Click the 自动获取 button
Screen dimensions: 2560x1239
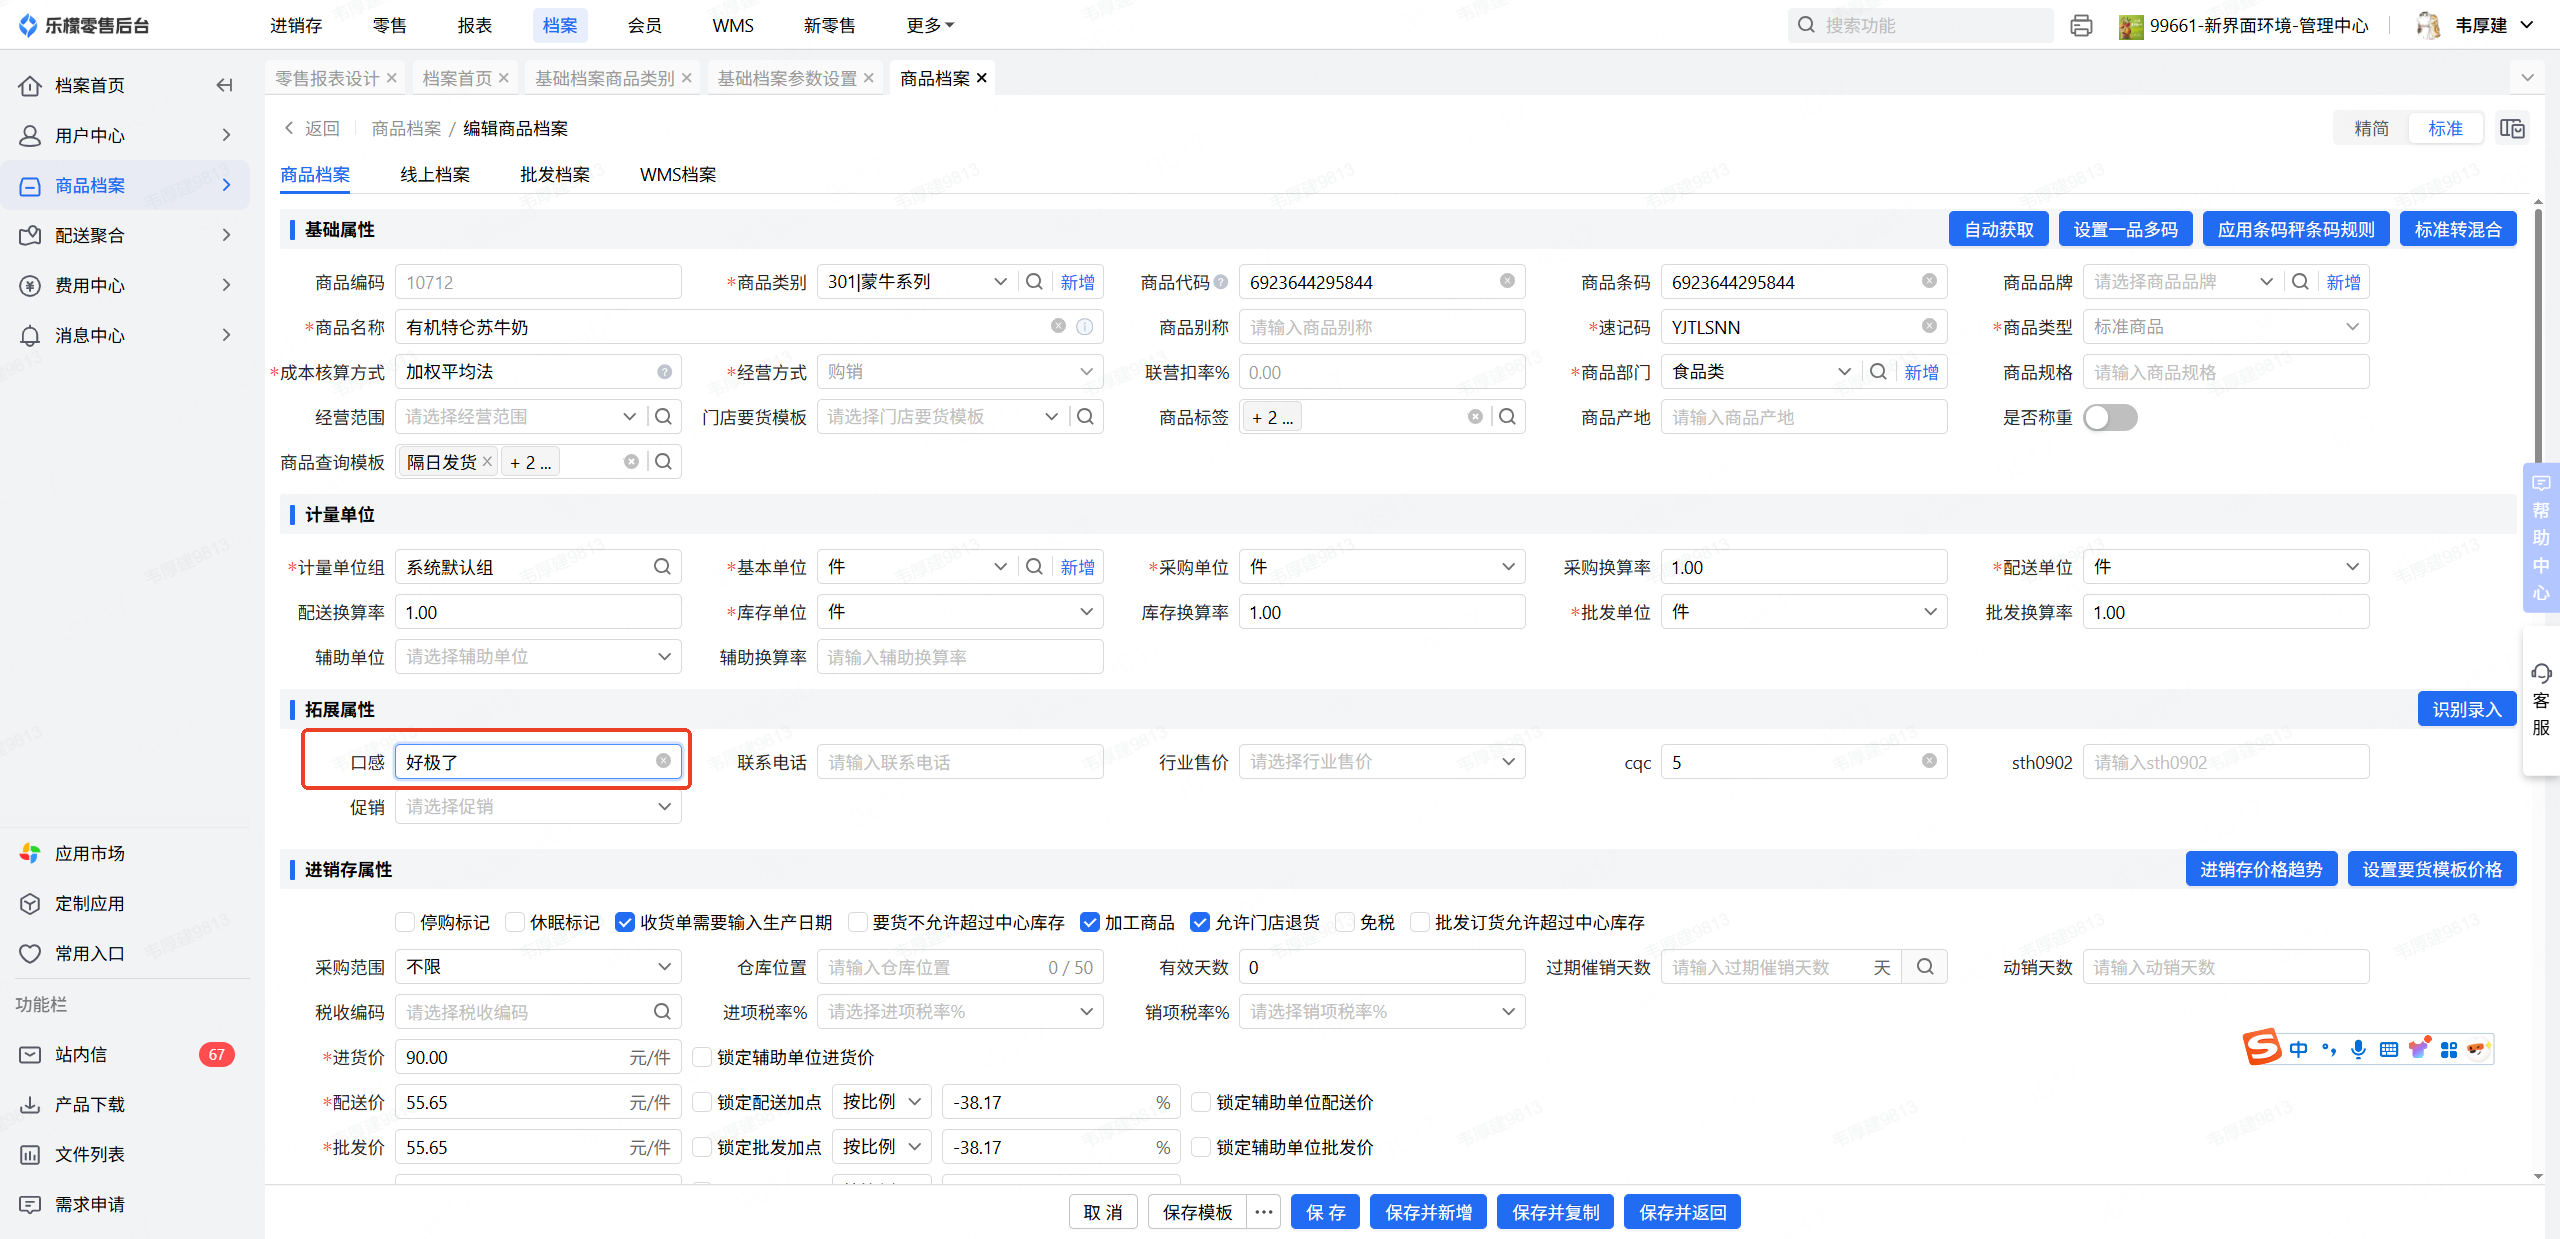click(x=1998, y=229)
